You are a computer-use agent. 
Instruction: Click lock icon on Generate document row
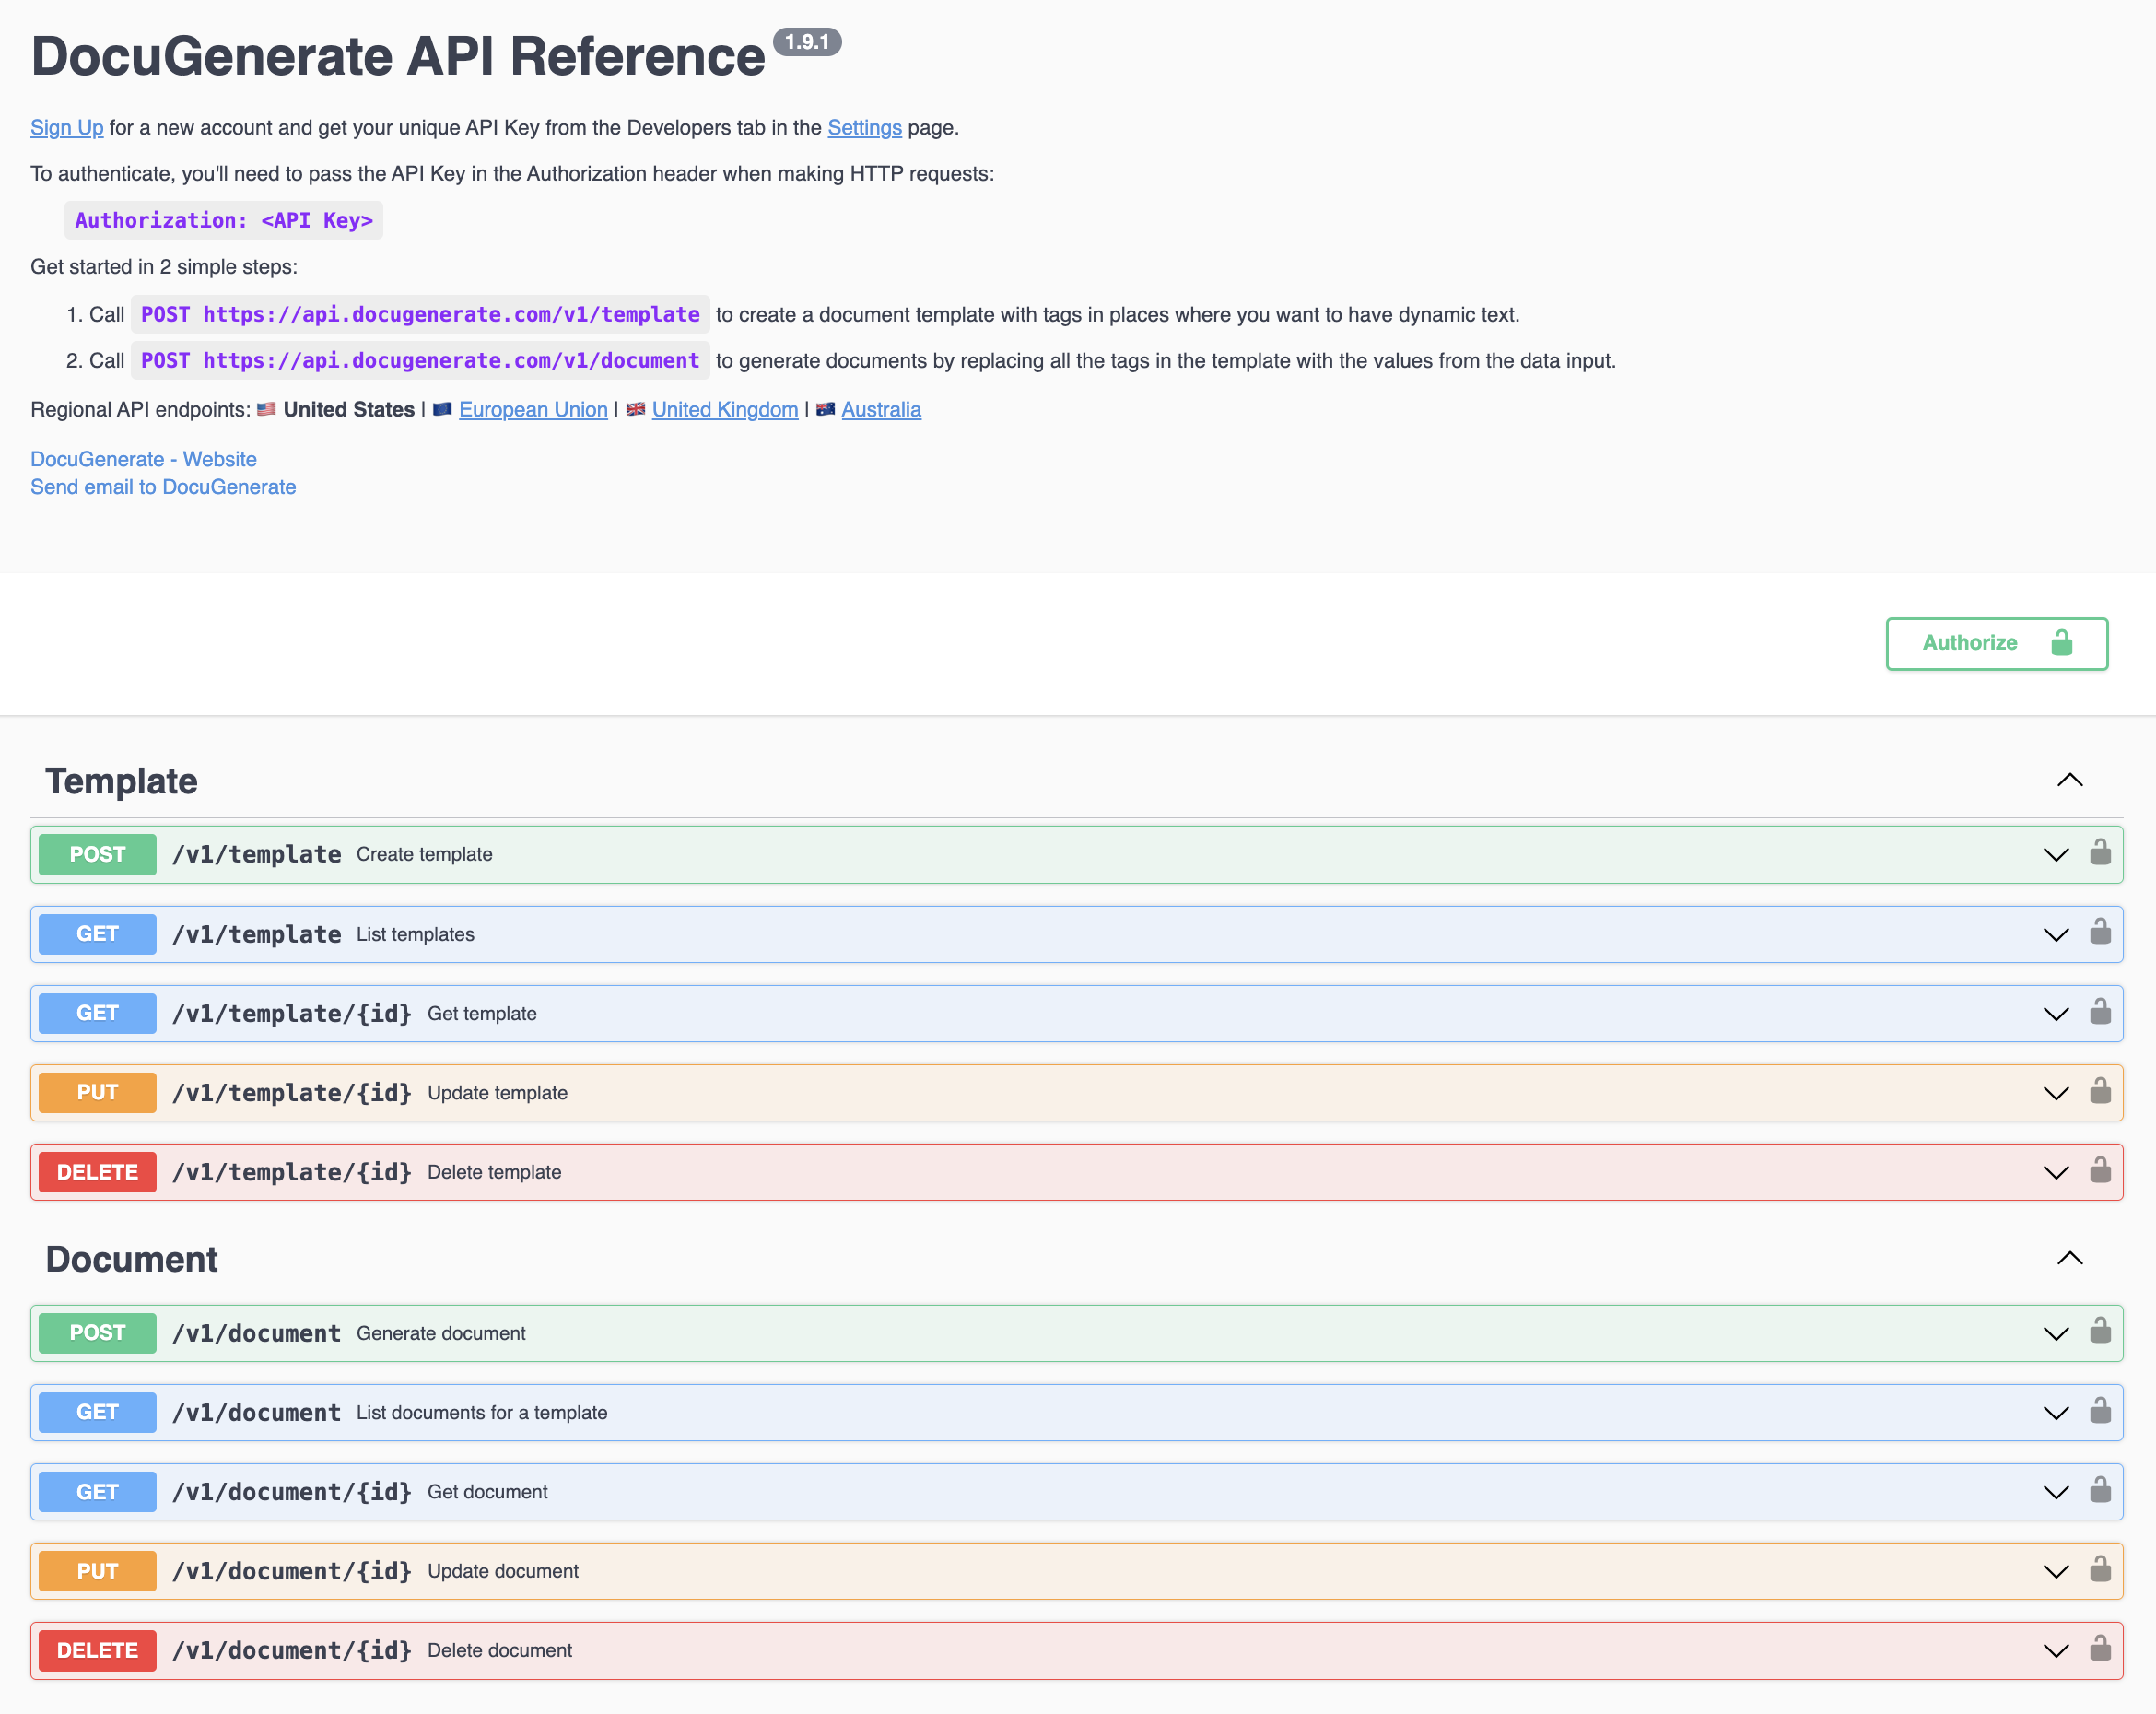(x=2100, y=1331)
